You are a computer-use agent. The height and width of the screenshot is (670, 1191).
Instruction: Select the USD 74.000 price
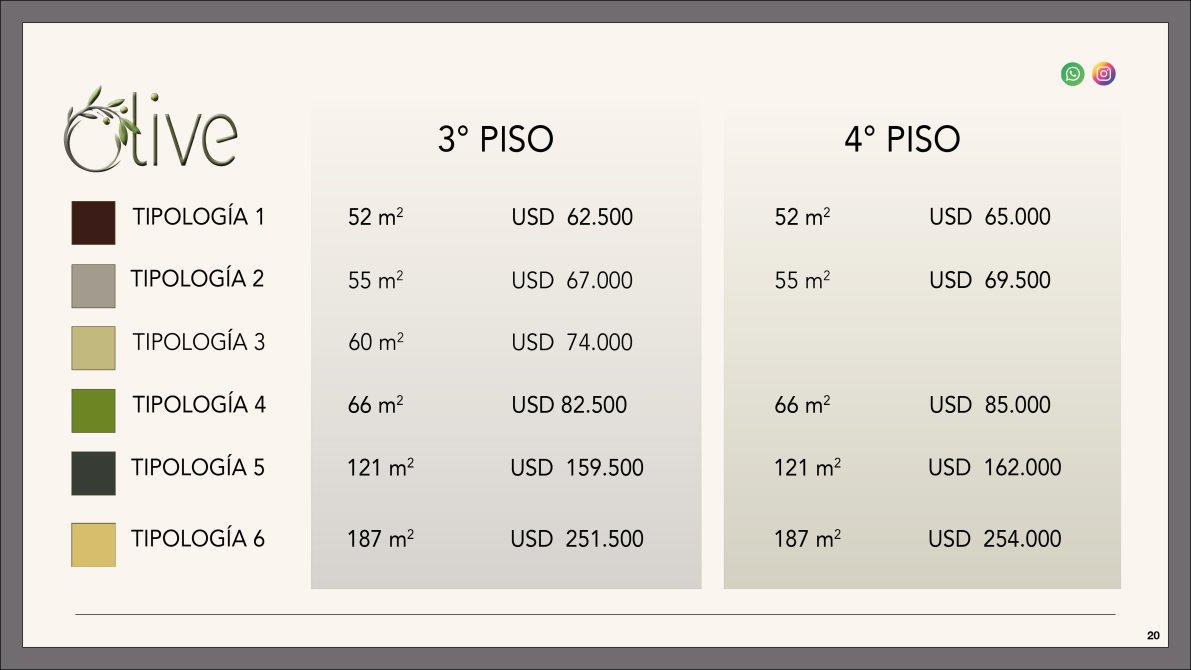572,342
